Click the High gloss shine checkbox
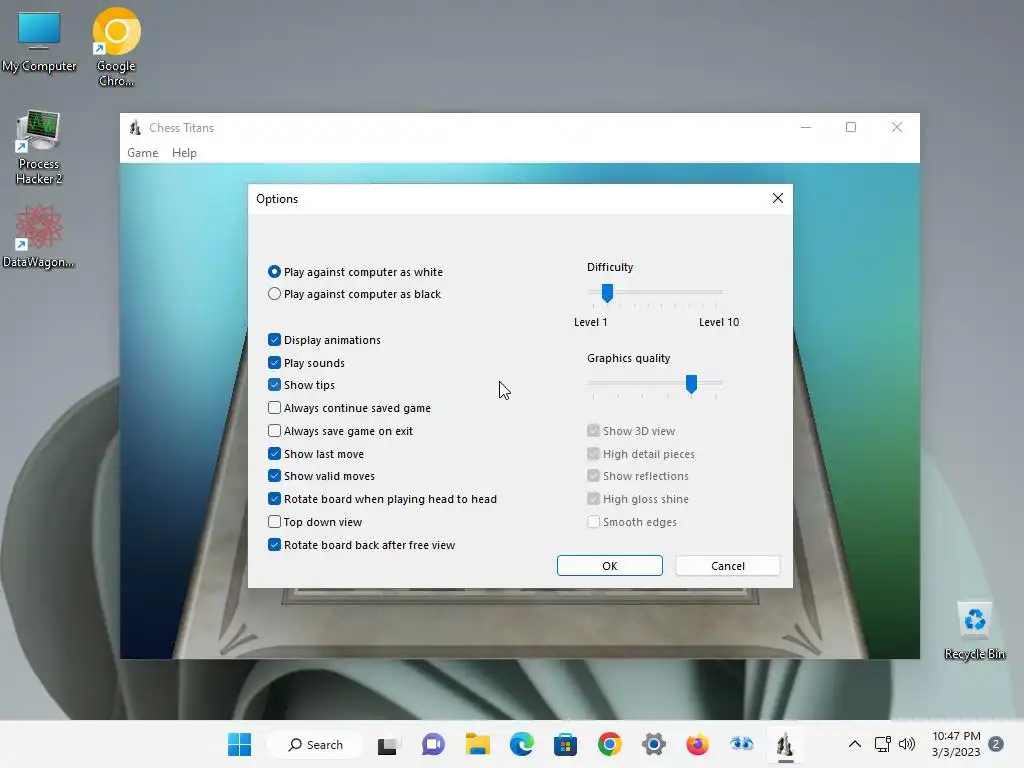This screenshot has height=768, width=1024. click(x=593, y=498)
